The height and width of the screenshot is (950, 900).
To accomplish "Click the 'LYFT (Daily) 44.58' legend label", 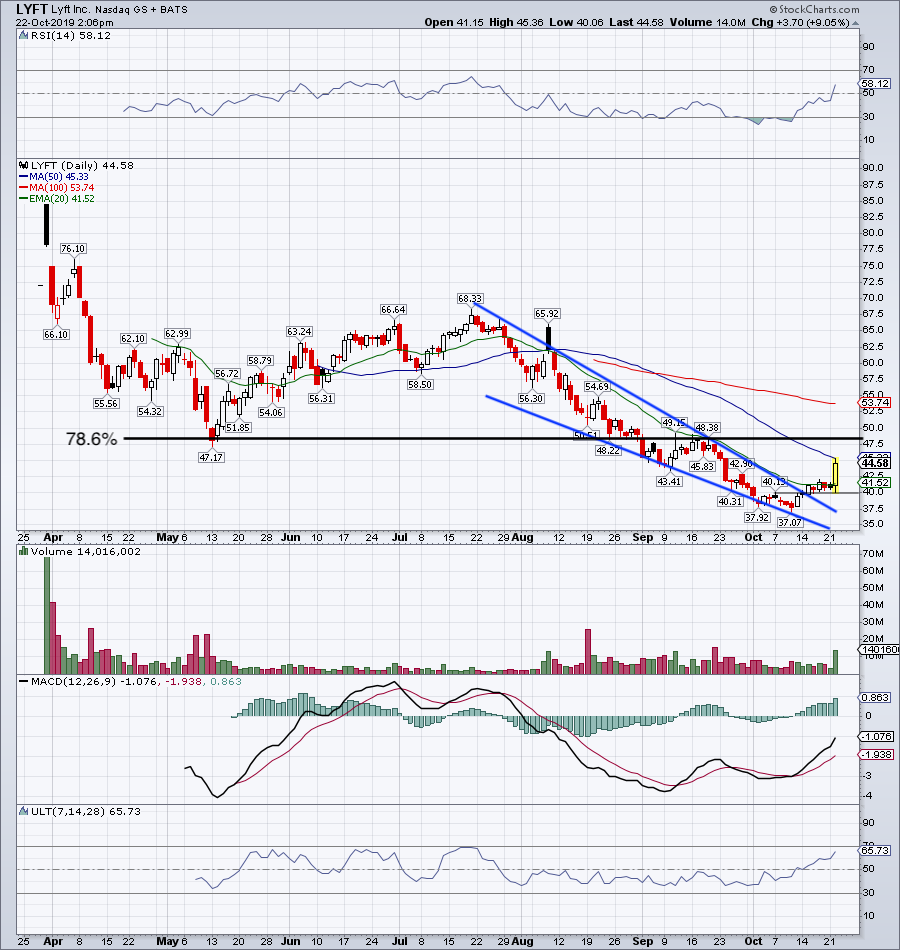I will (82, 165).
